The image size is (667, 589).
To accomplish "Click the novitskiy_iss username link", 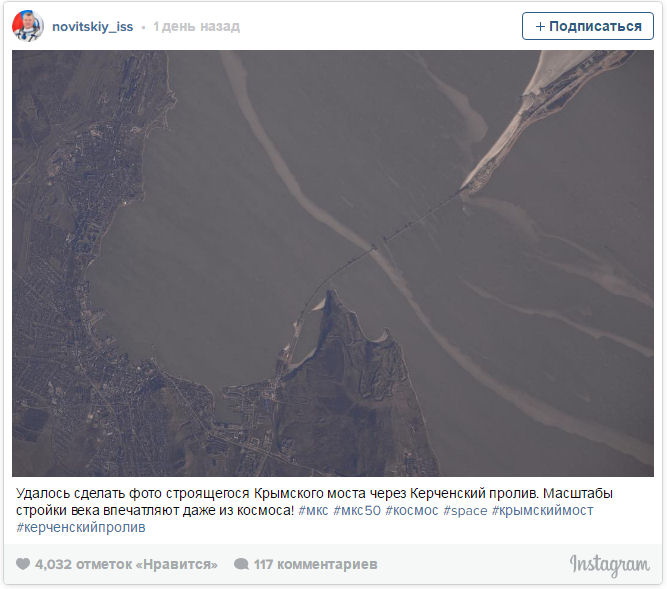I will [x=92, y=27].
